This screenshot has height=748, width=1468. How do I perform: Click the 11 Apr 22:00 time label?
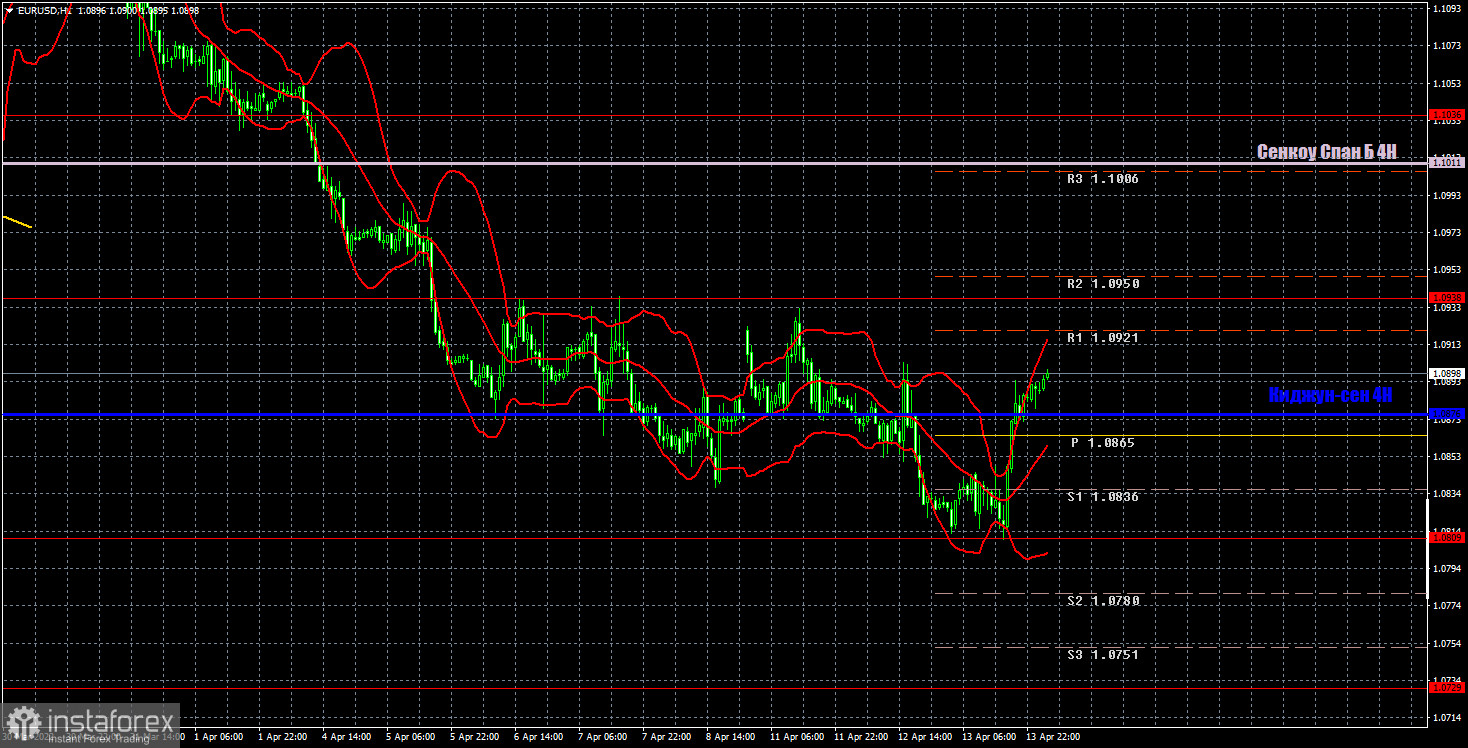(860, 737)
